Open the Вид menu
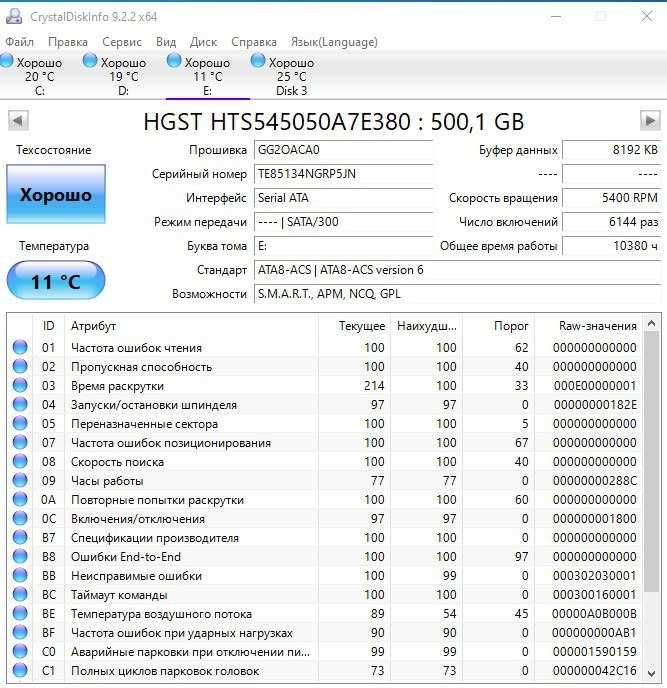The image size is (667, 688). [166, 42]
